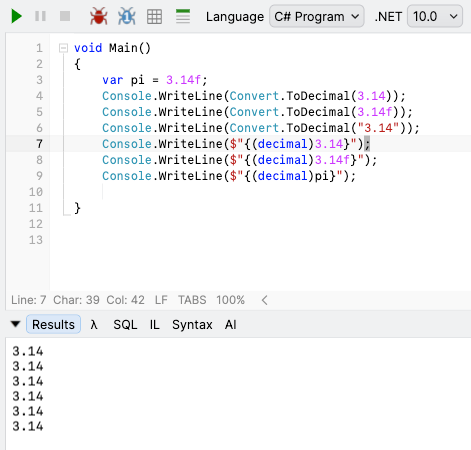Image resolution: width=471 pixels, height=450 pixels.
Task: Click the pause execution icon
Action: click(x=40, y=16)
